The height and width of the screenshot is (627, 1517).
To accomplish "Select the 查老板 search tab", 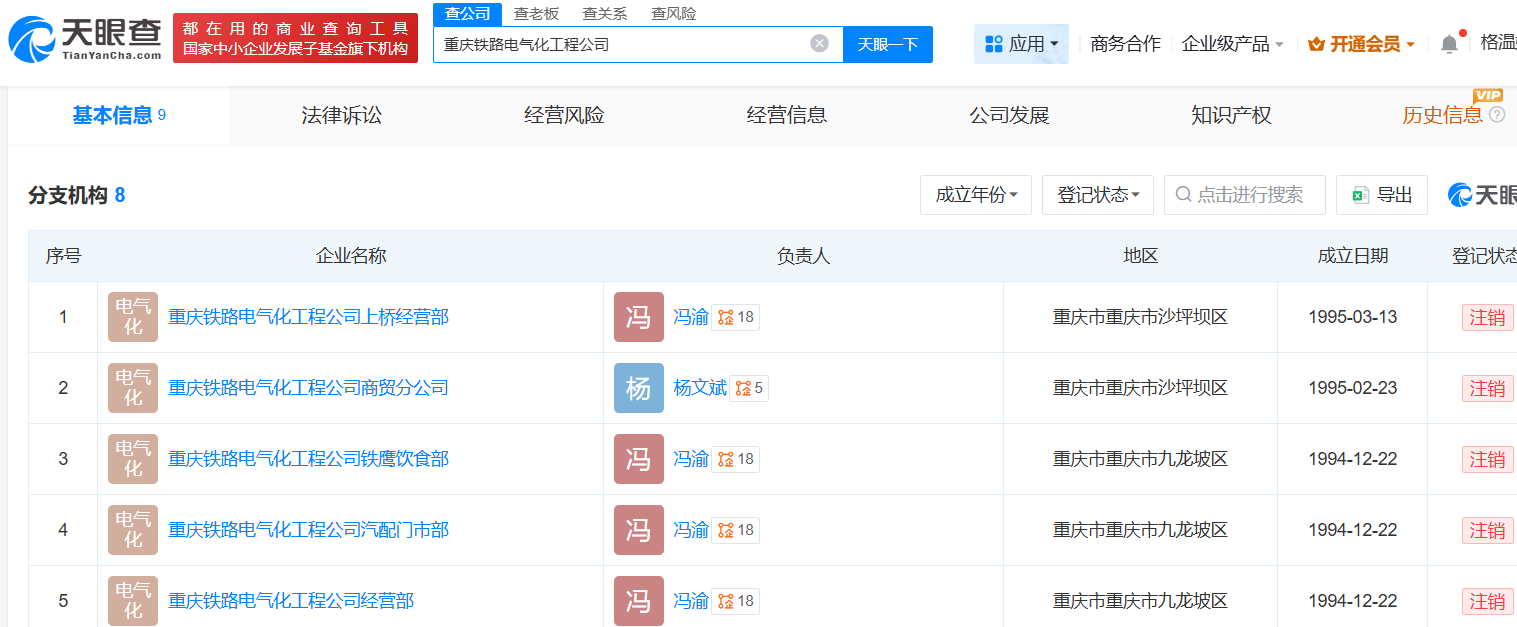I will coord(536,13).
